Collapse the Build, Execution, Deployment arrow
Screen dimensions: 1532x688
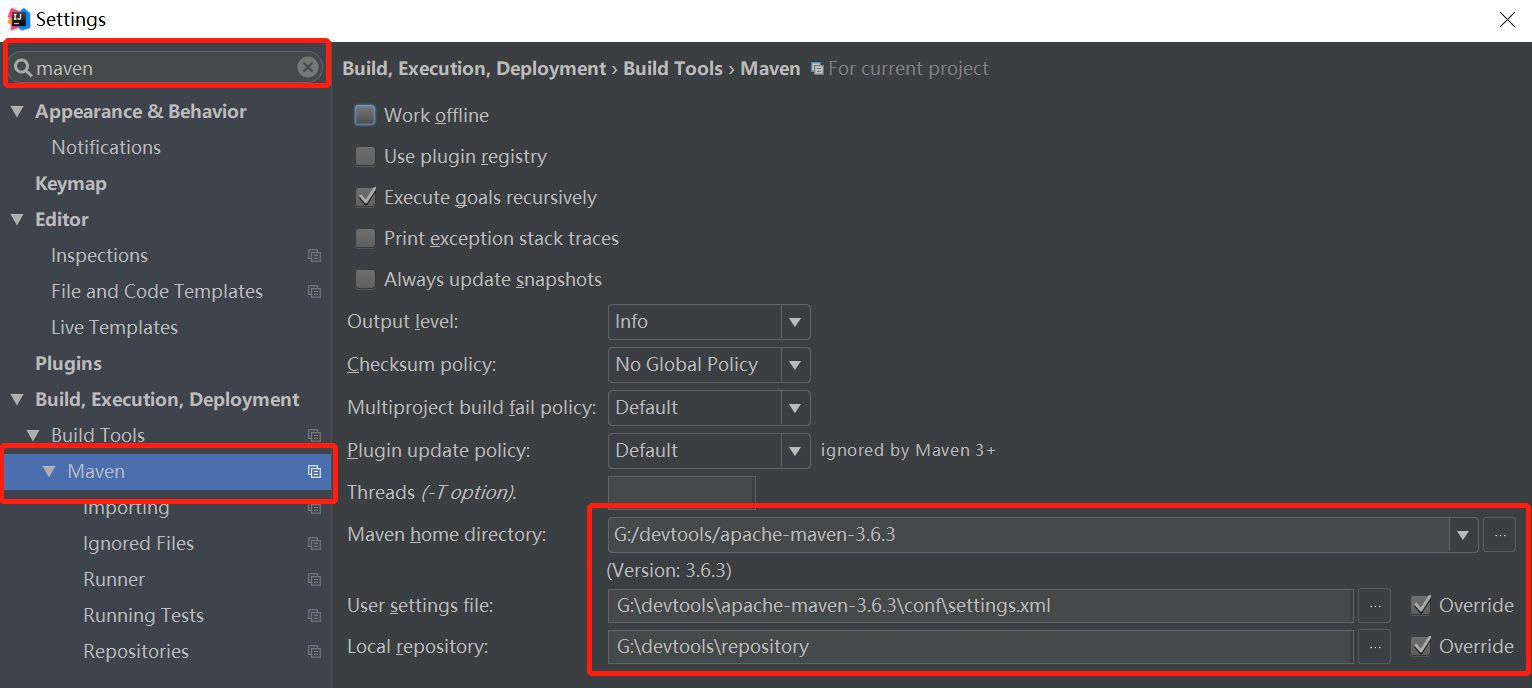point(17,400)
